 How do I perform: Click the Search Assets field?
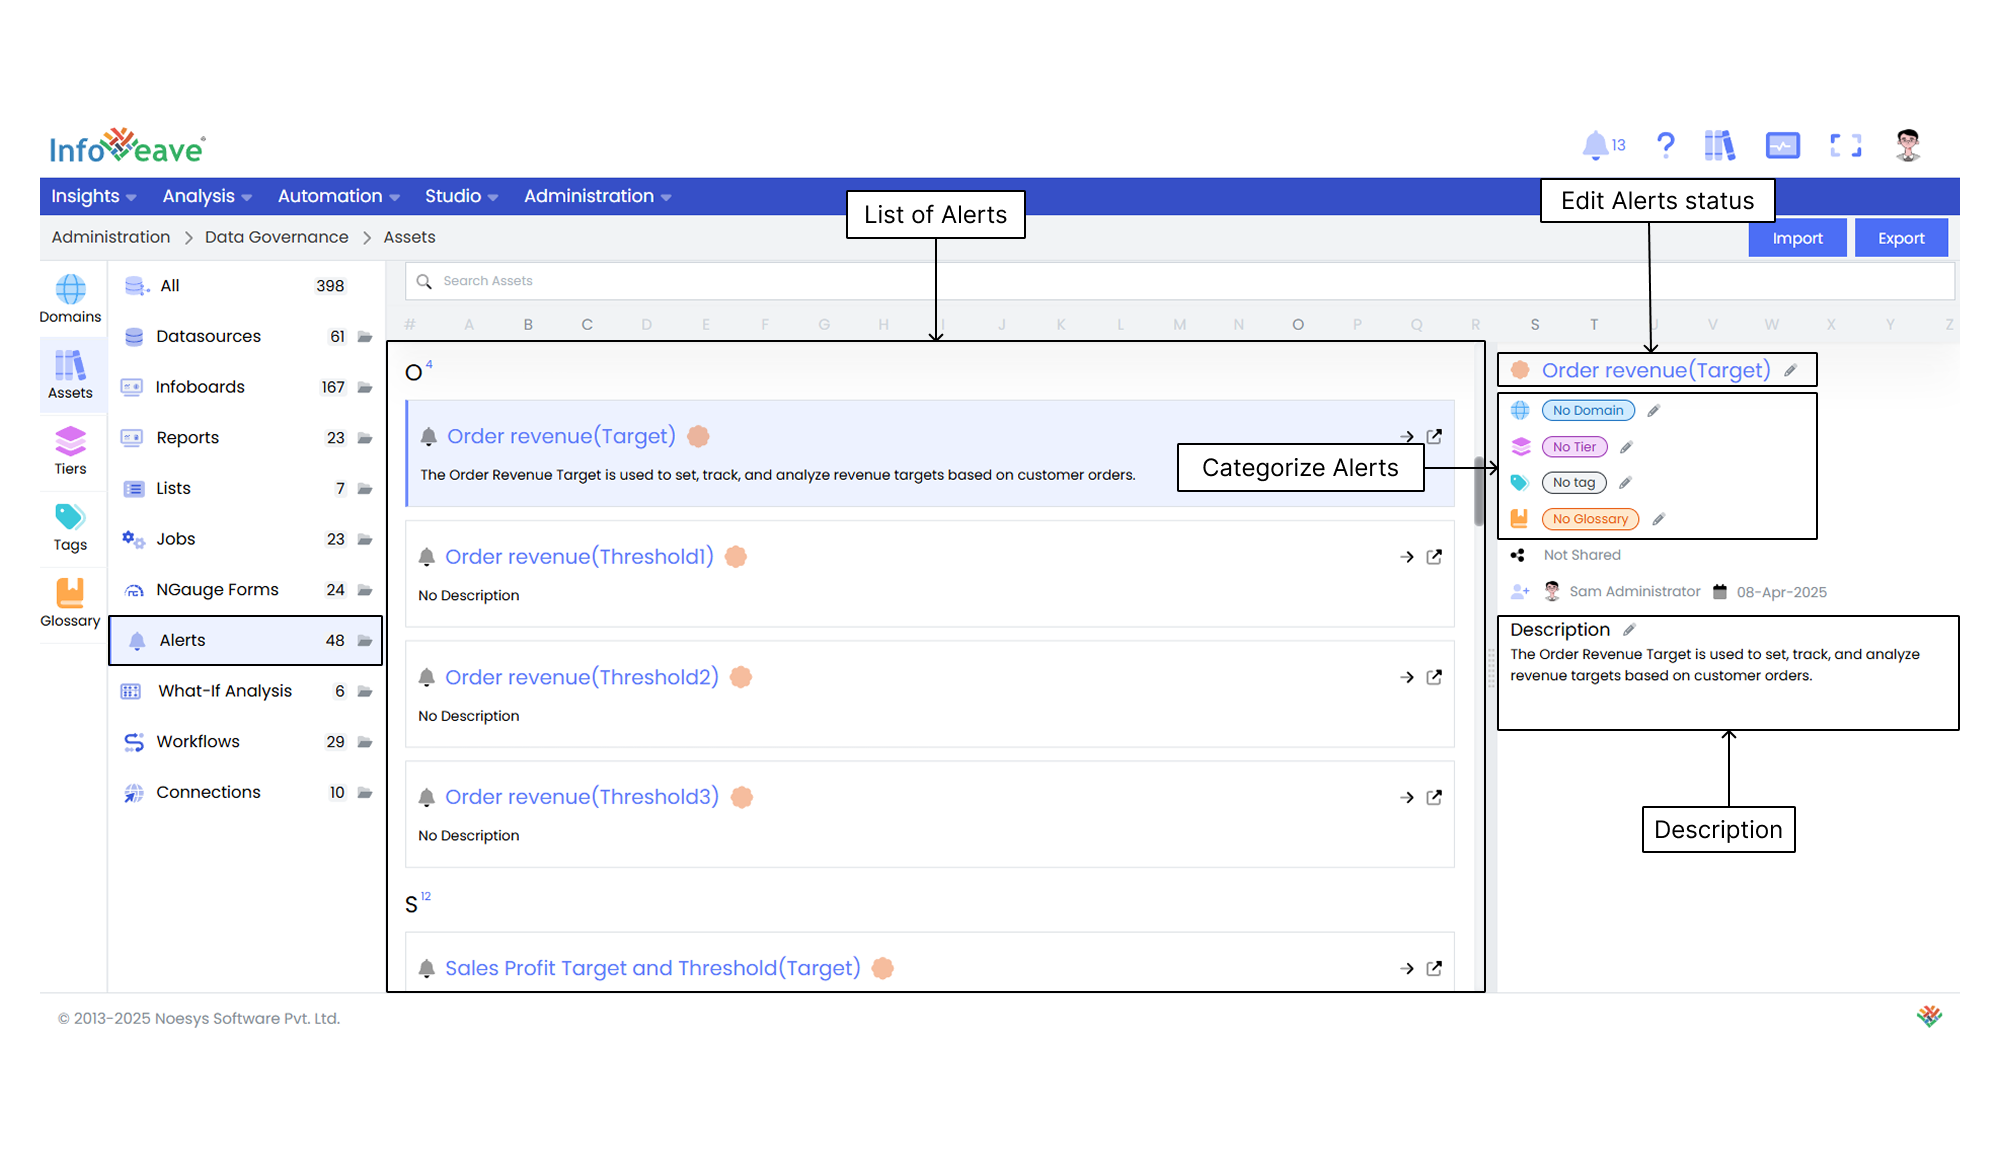tap(1179, 281)
